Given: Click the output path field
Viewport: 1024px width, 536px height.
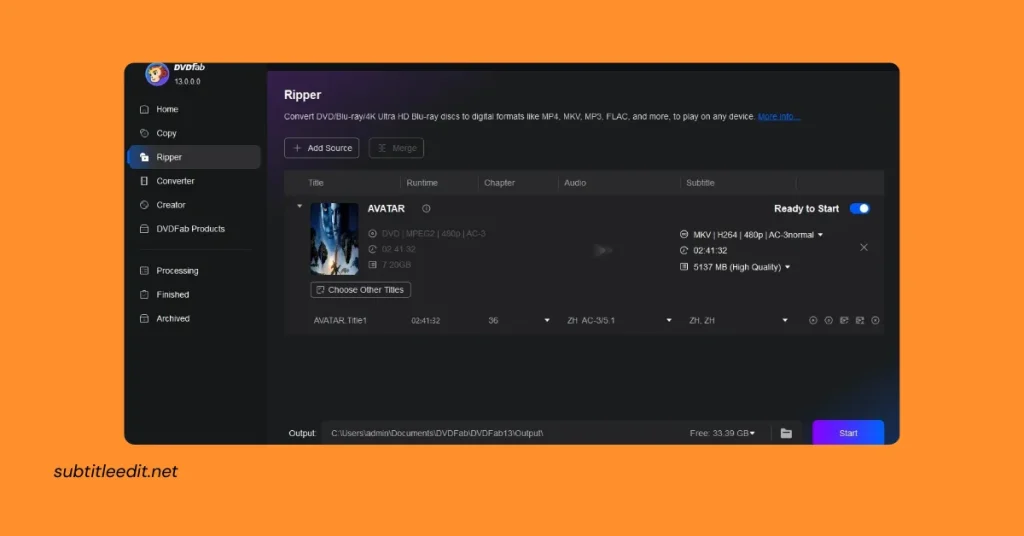Looking at the screenshot, I should pyautogui.click(x=503, y=433).
